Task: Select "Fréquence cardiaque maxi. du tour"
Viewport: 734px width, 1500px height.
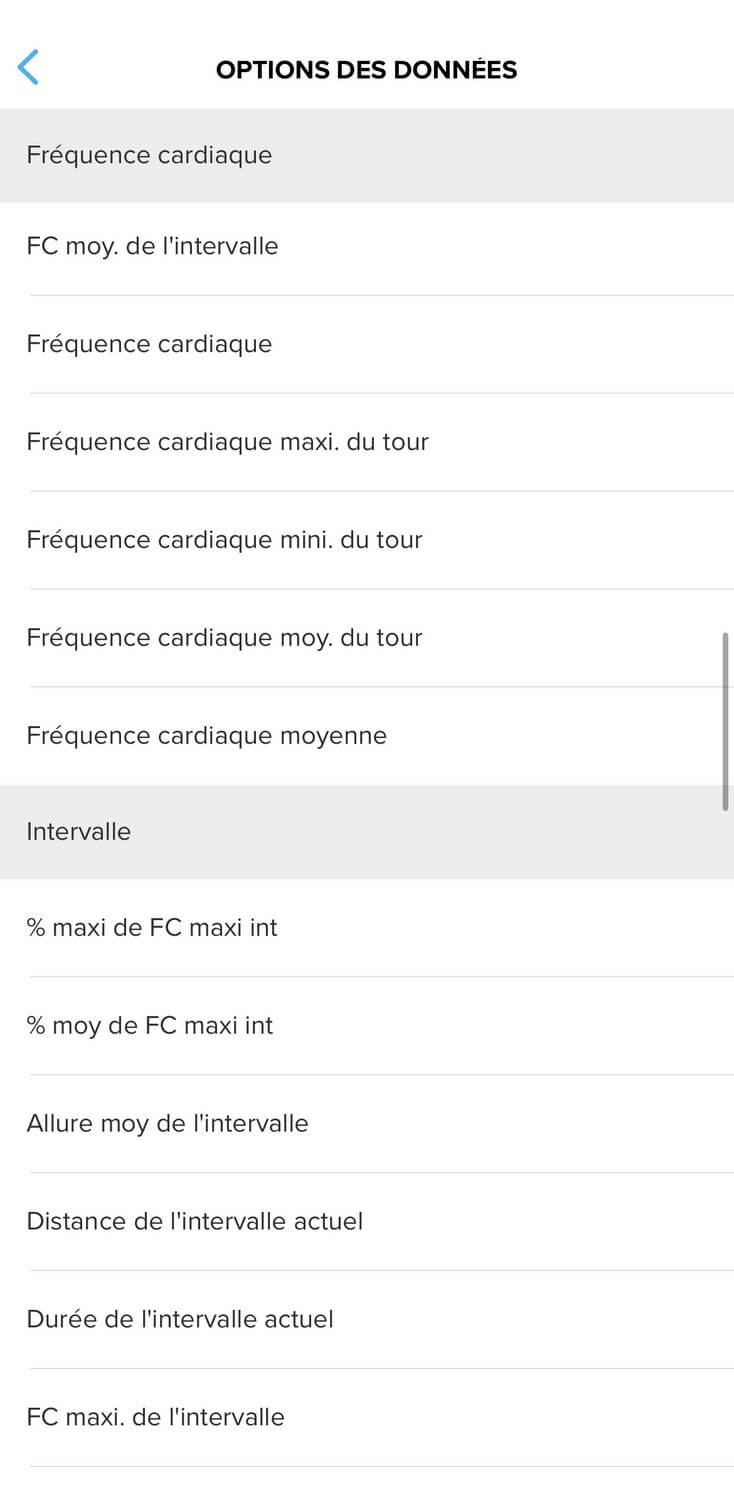Action: (x=227, y=442)
